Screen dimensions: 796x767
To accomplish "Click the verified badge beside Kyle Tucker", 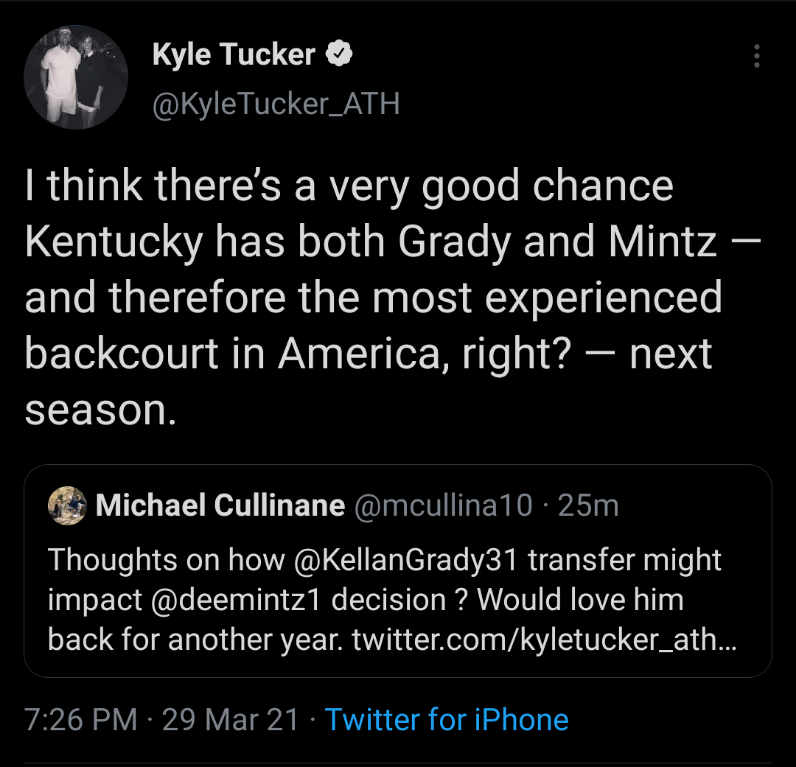I will pyautogui.click(x=339, y=56).
